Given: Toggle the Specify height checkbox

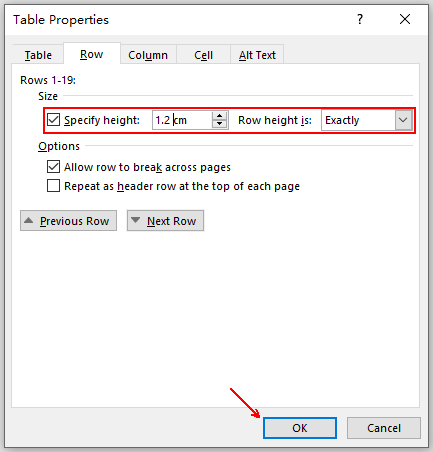Looking at the screenshot, I should (x=53, y=120).
